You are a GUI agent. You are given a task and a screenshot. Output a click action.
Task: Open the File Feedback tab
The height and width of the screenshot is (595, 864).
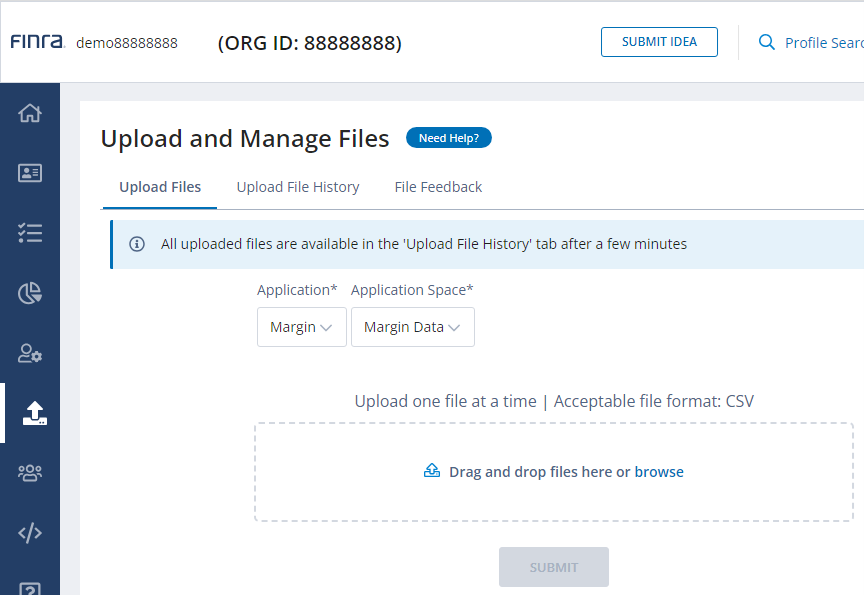coord(438,187)
